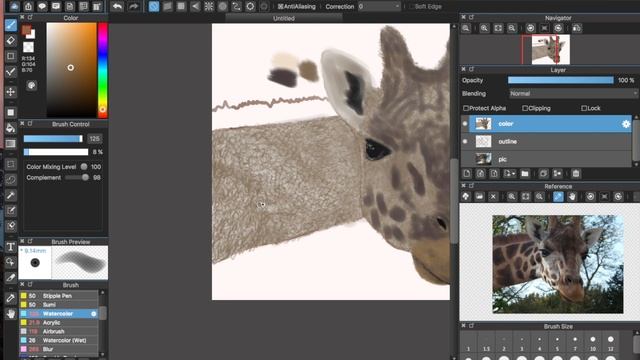Select the rectangular Select tool
This screenshot has width=640, height=360.
(x=11, y=164)
